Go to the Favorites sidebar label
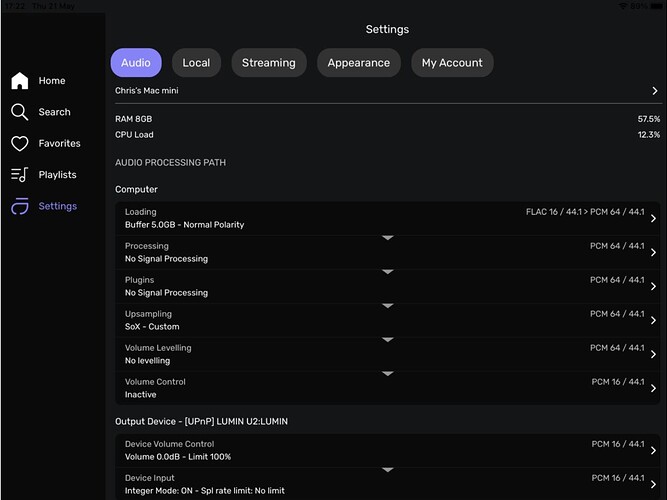 pos(60,143)
